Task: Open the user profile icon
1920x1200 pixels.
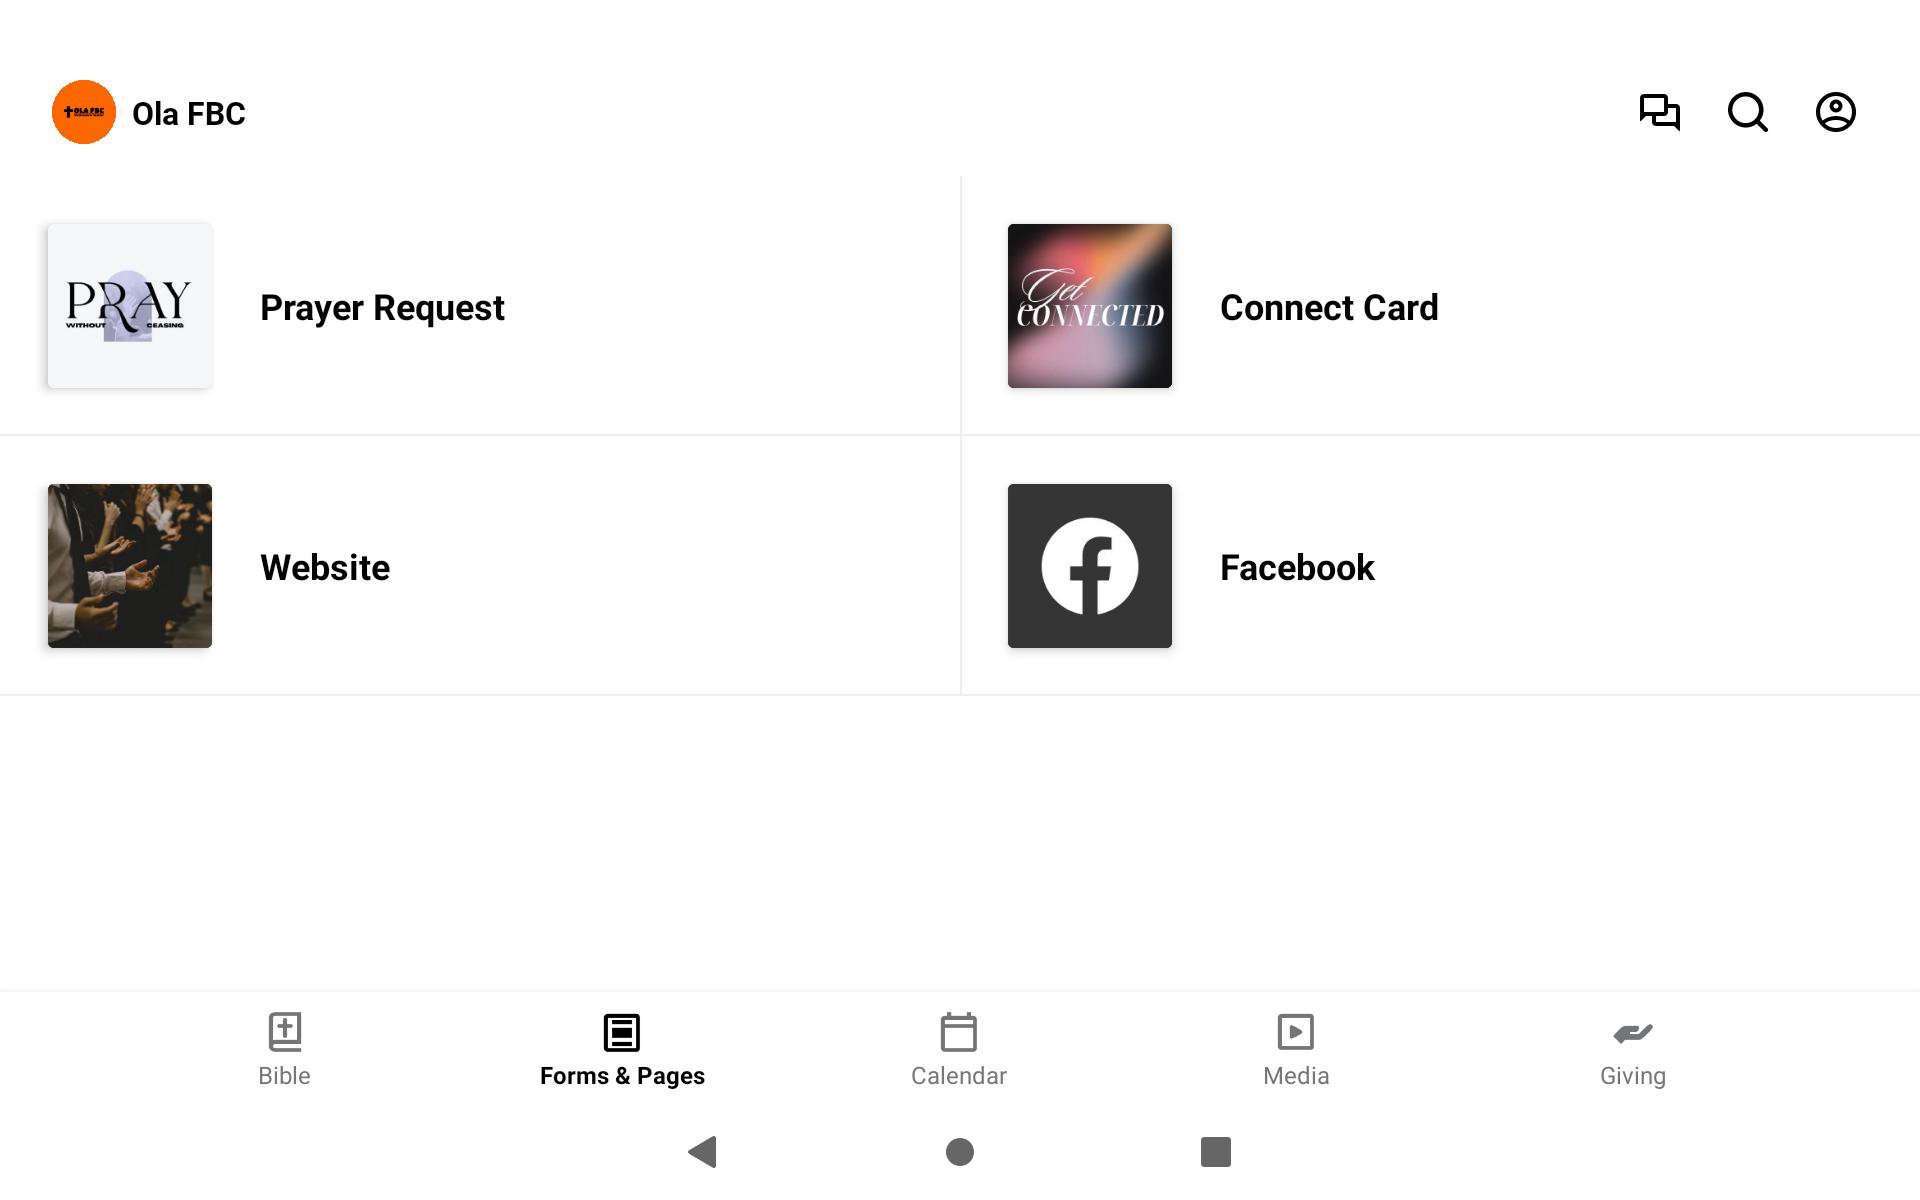Action: [1835, 112]
